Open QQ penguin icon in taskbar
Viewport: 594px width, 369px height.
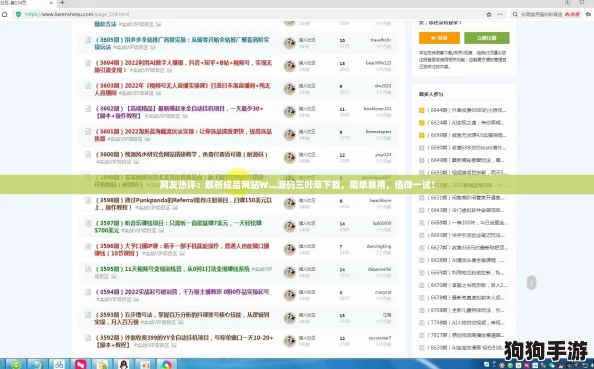(x=123, y=364)
